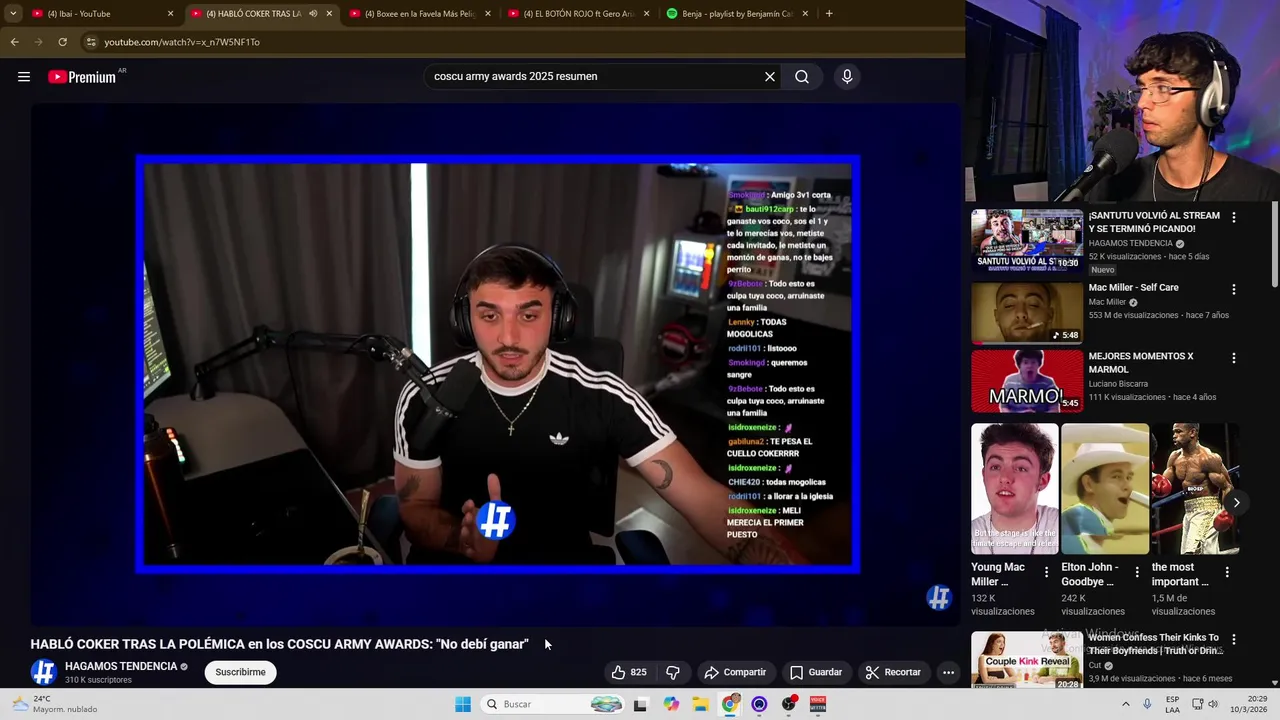Go to YouTube Premium home logo

click(82, 77)
